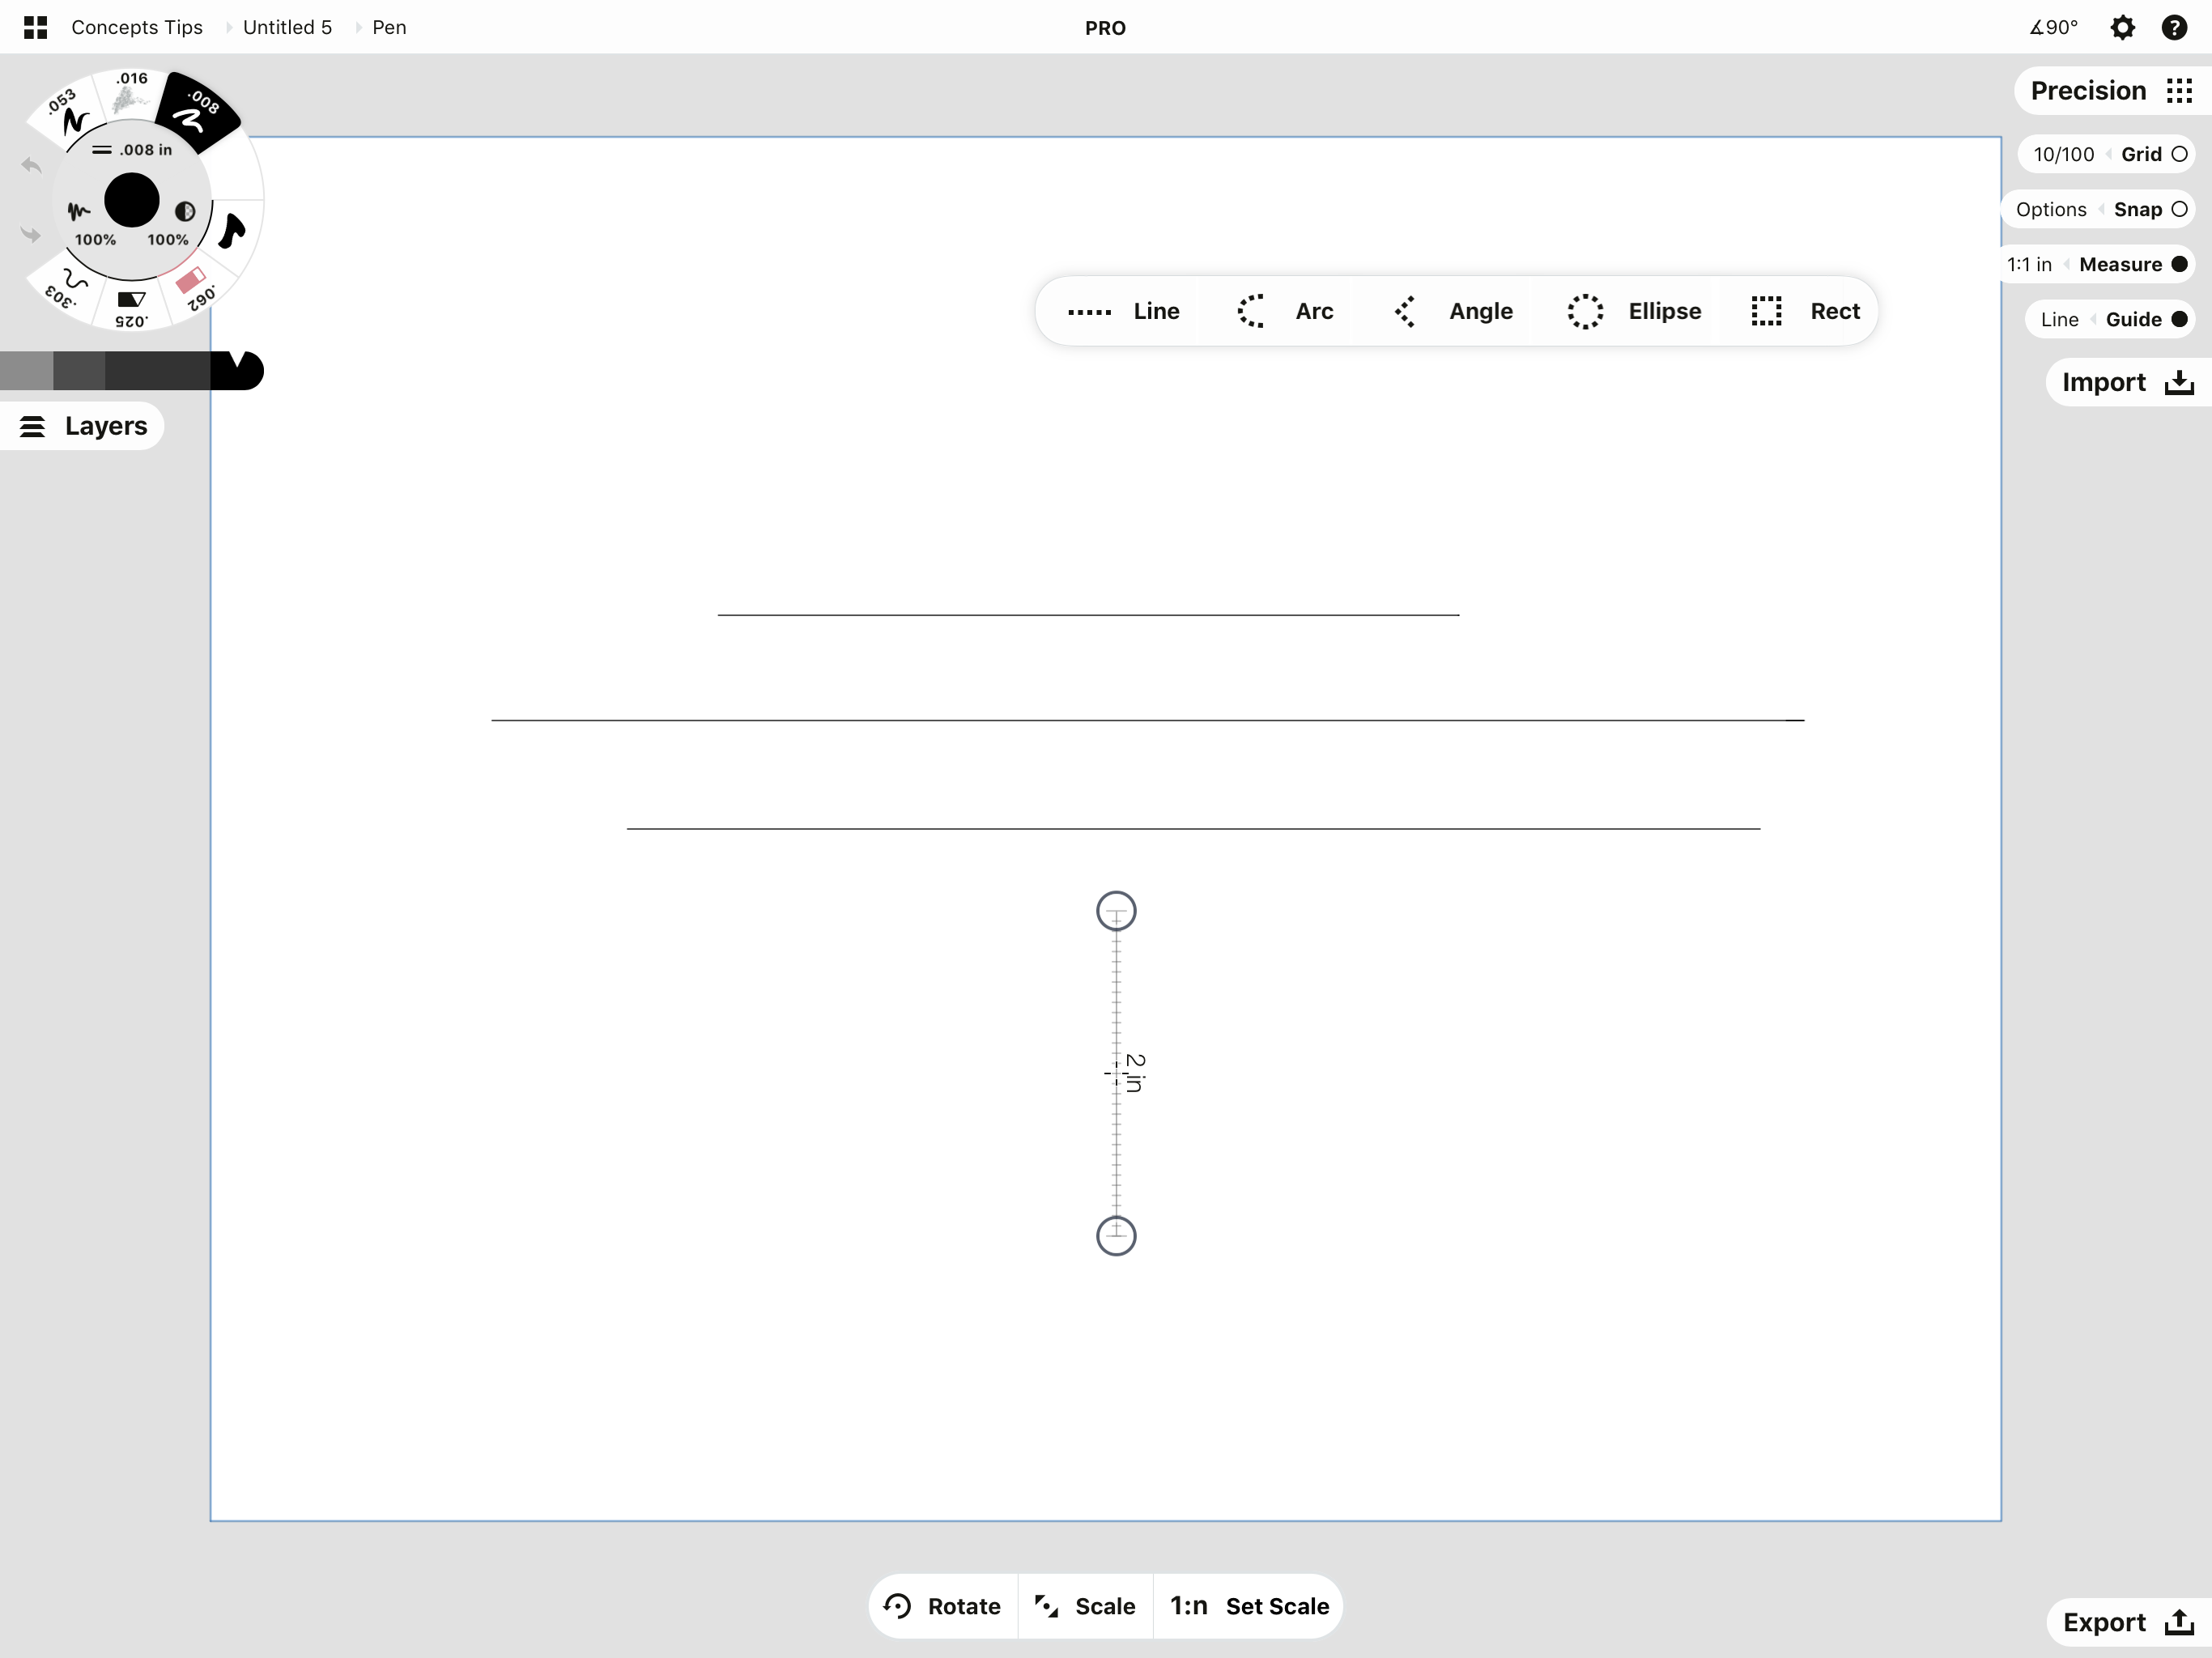This screenshot has height=1658, width=2212.
Task: Open the 10/100 grid spacing options
Action: tap(2063, 154)
